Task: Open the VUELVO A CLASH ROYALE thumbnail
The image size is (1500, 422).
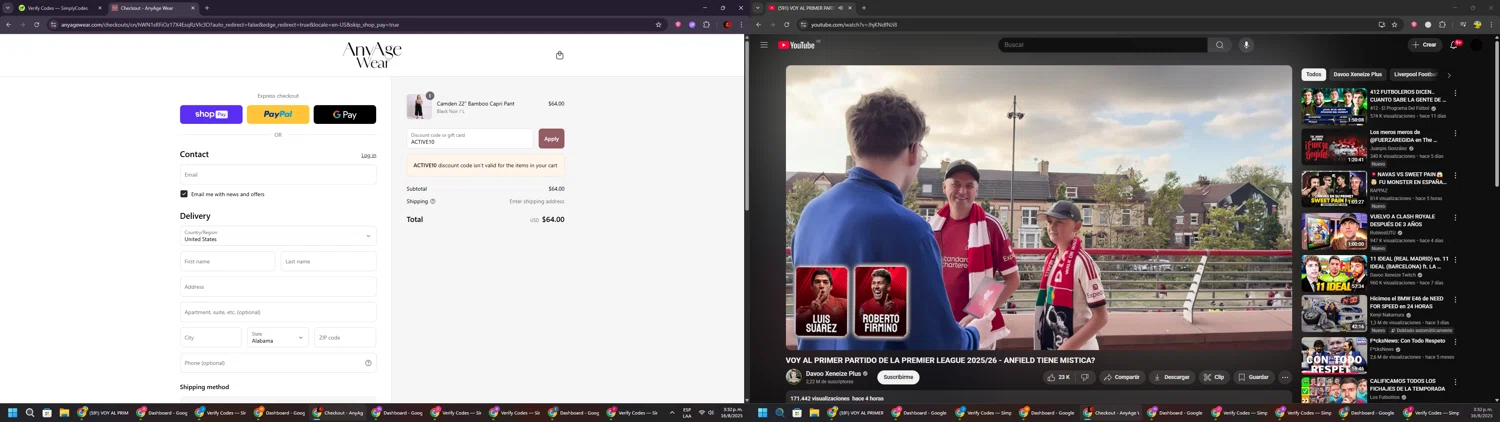Action: coord(1334,231)
